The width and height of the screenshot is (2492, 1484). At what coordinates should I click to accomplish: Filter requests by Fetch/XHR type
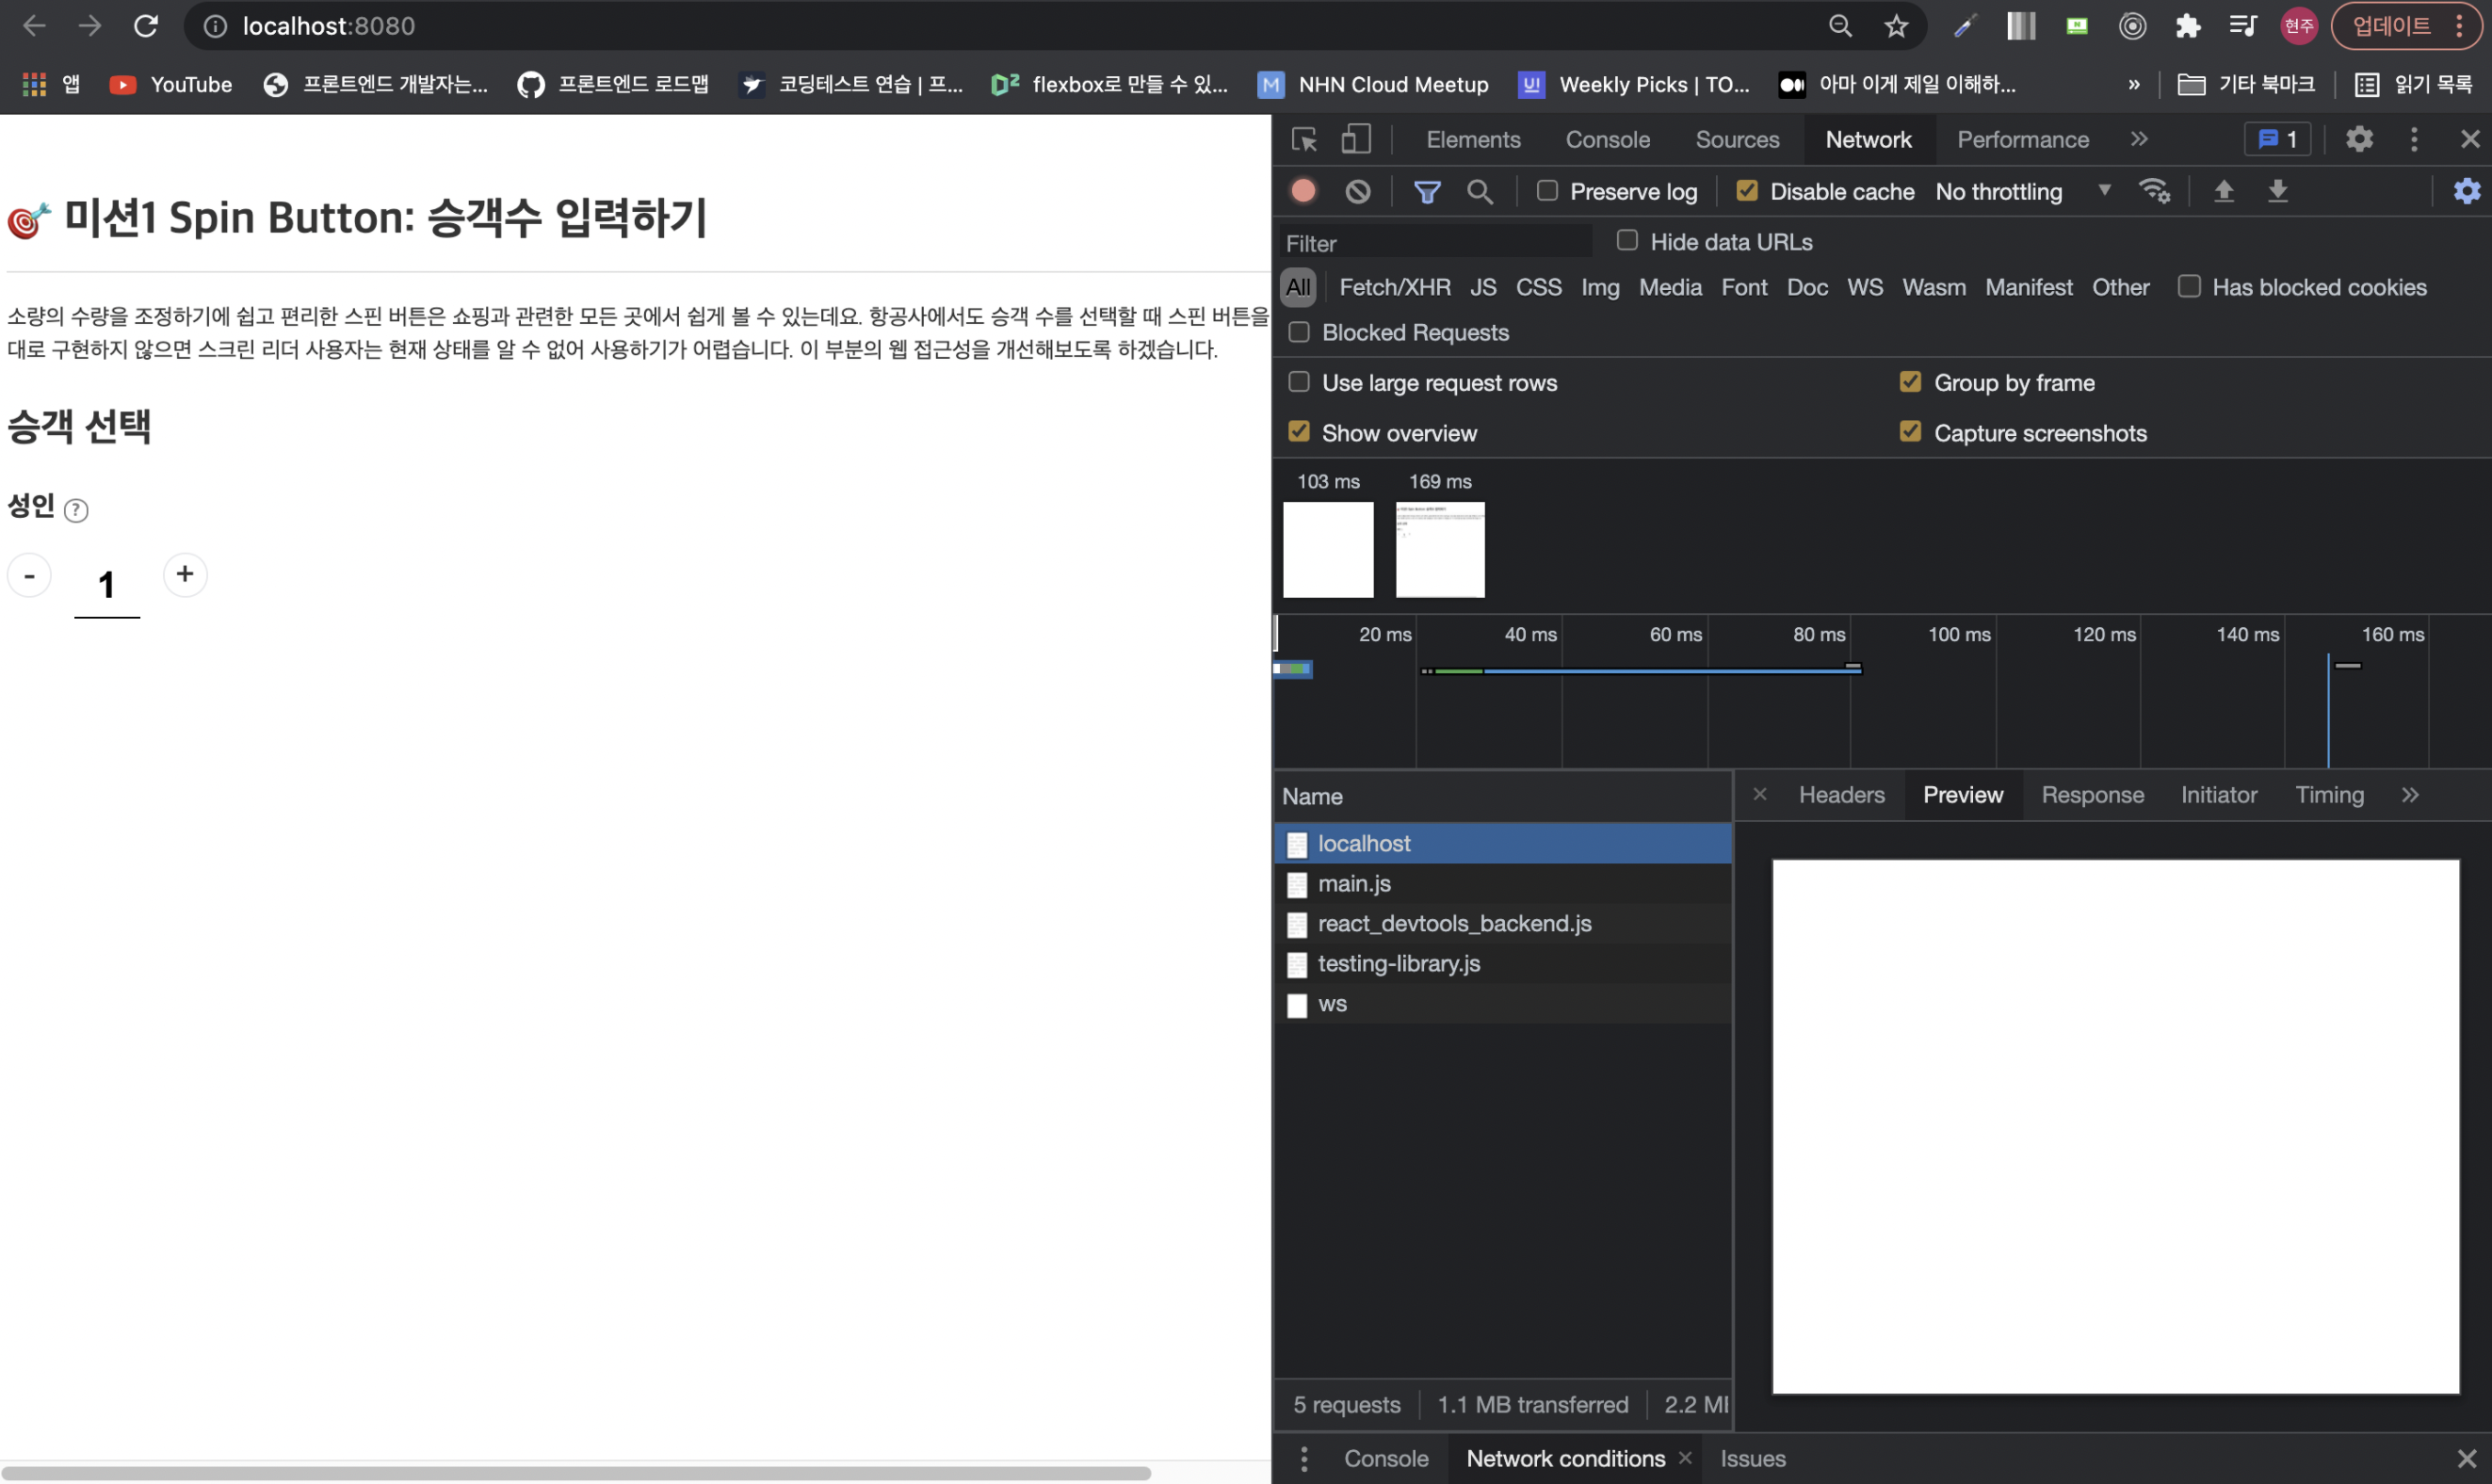(x=1394, y=287)
